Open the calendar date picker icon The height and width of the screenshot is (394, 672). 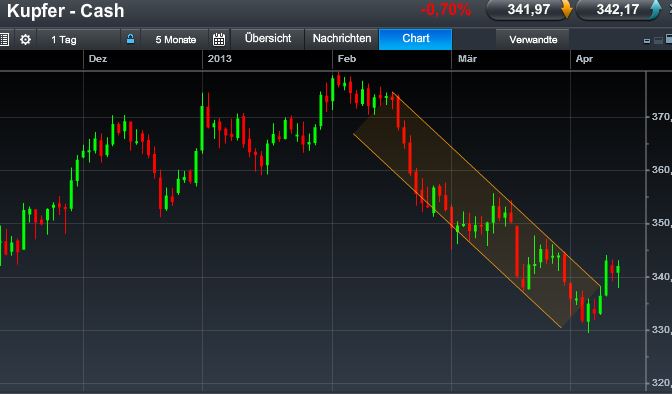click(x=219, y=39)
